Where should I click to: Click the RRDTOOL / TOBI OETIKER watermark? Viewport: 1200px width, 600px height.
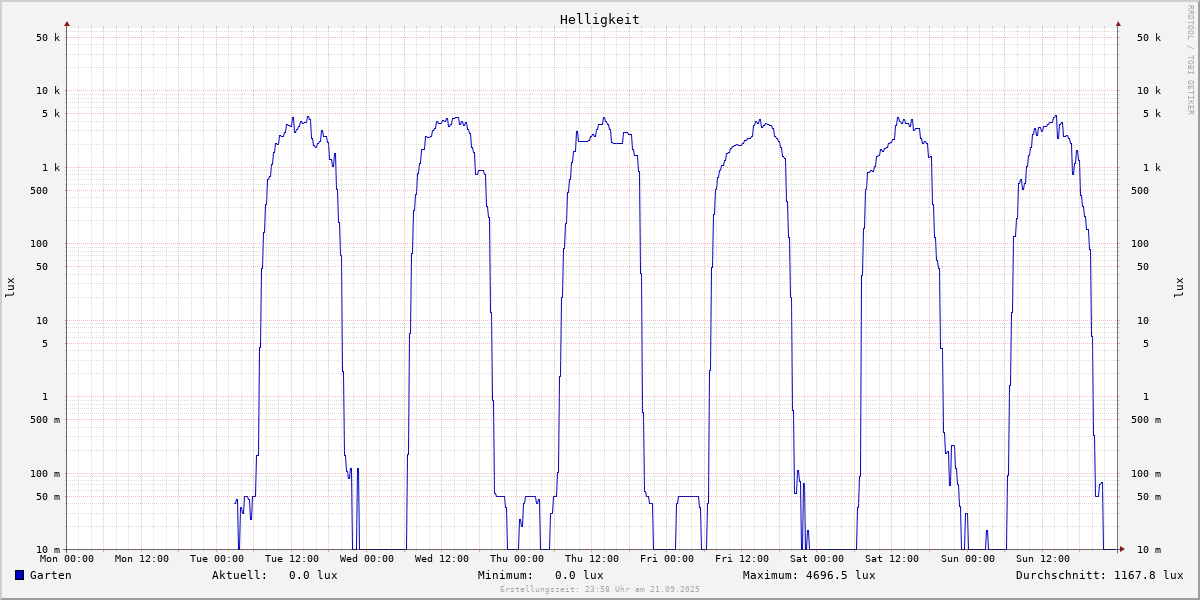1190,59
